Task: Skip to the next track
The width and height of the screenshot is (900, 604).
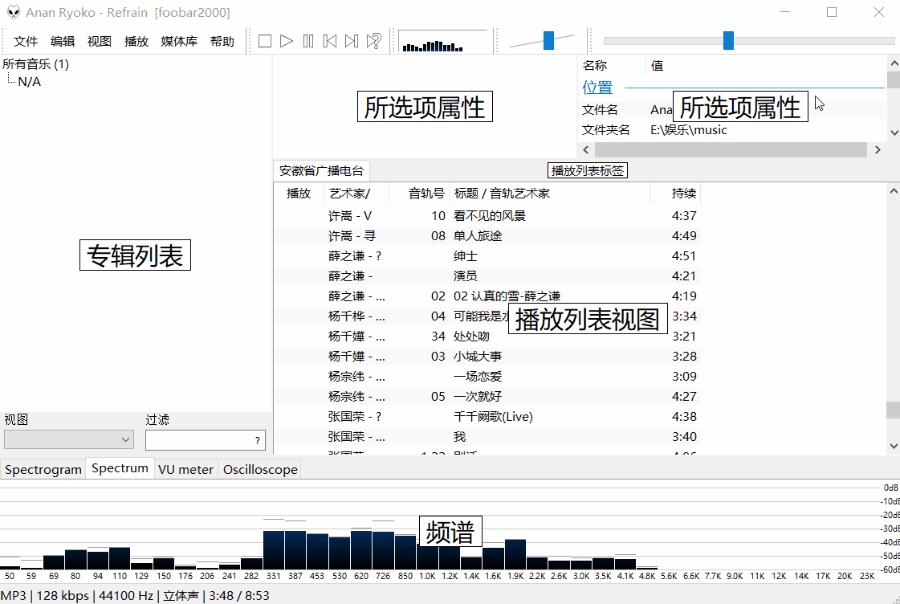Action: point(351,41)
